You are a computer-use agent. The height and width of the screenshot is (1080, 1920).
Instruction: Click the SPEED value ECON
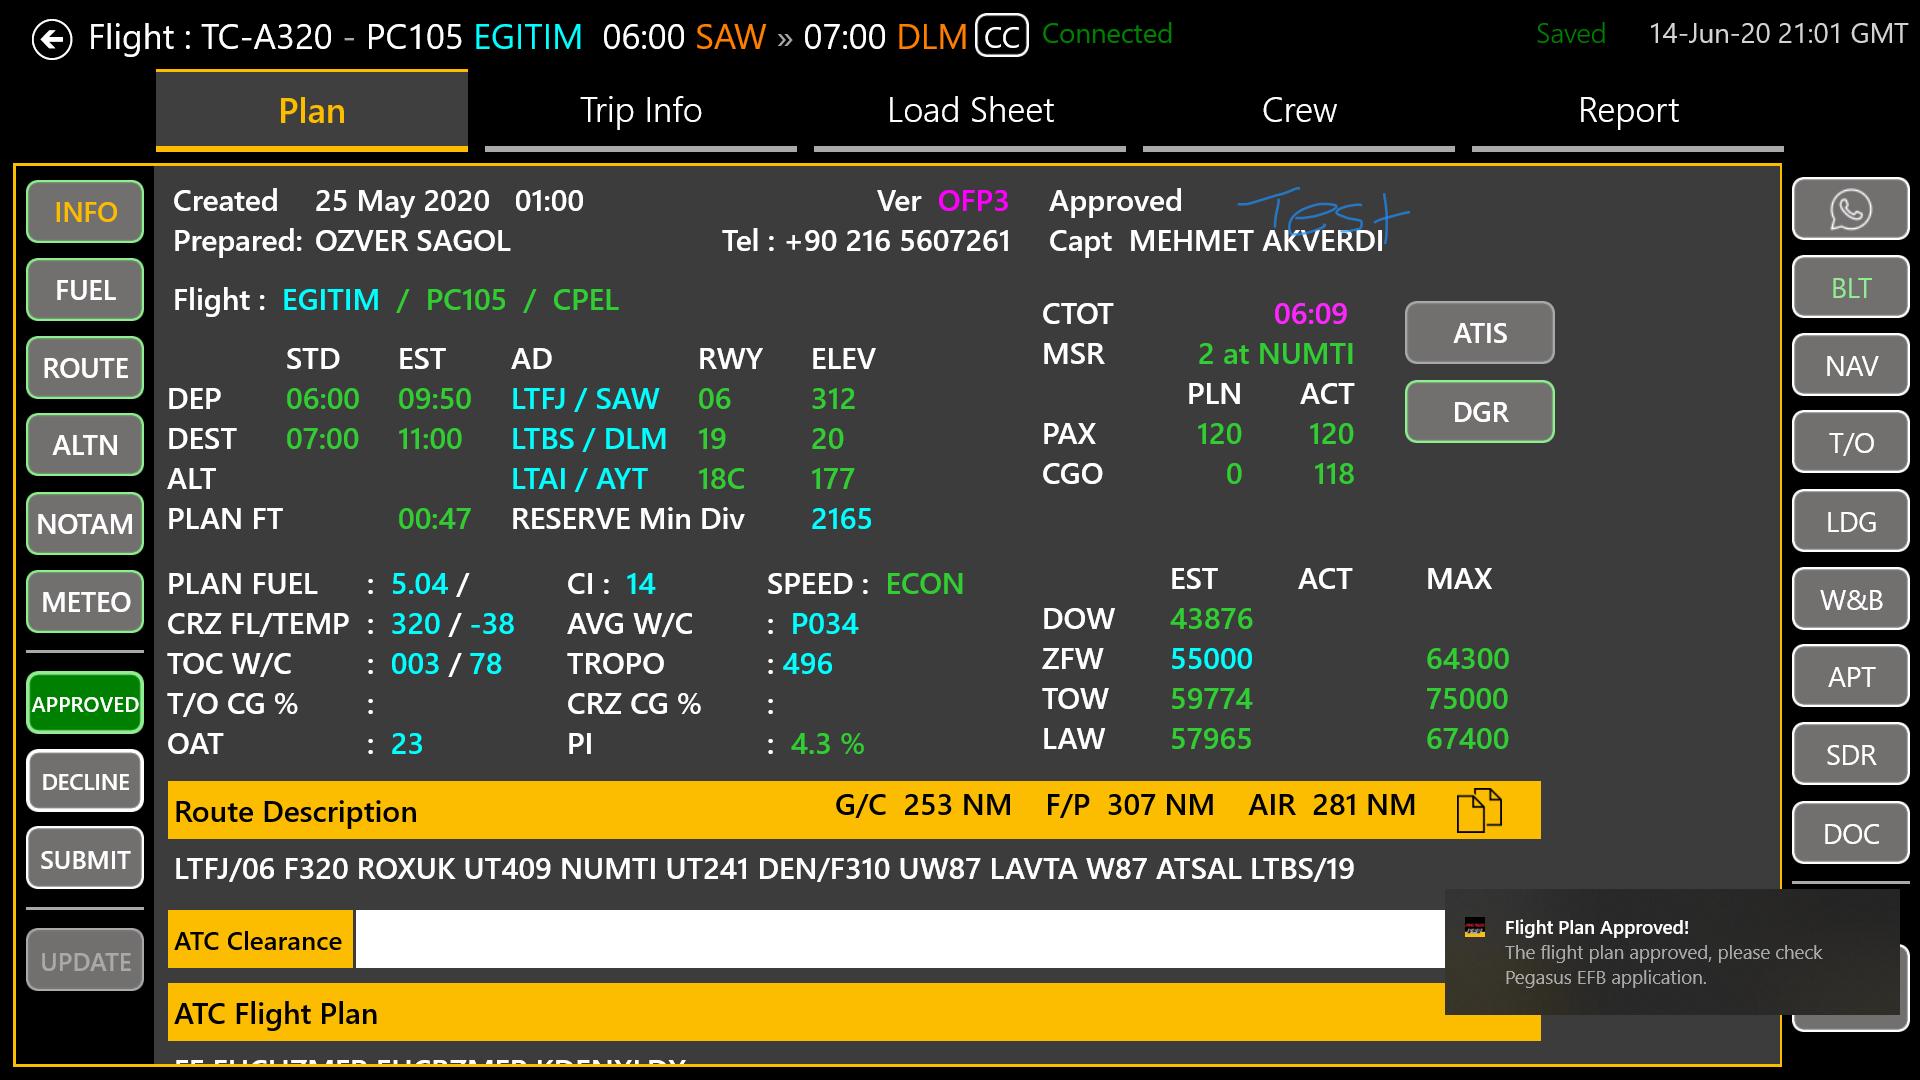coord(925,584)
